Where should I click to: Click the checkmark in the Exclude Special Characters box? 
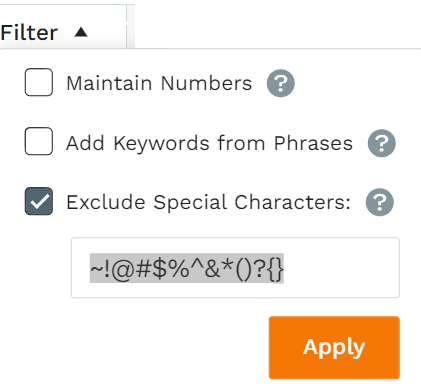tap(39, 201)
